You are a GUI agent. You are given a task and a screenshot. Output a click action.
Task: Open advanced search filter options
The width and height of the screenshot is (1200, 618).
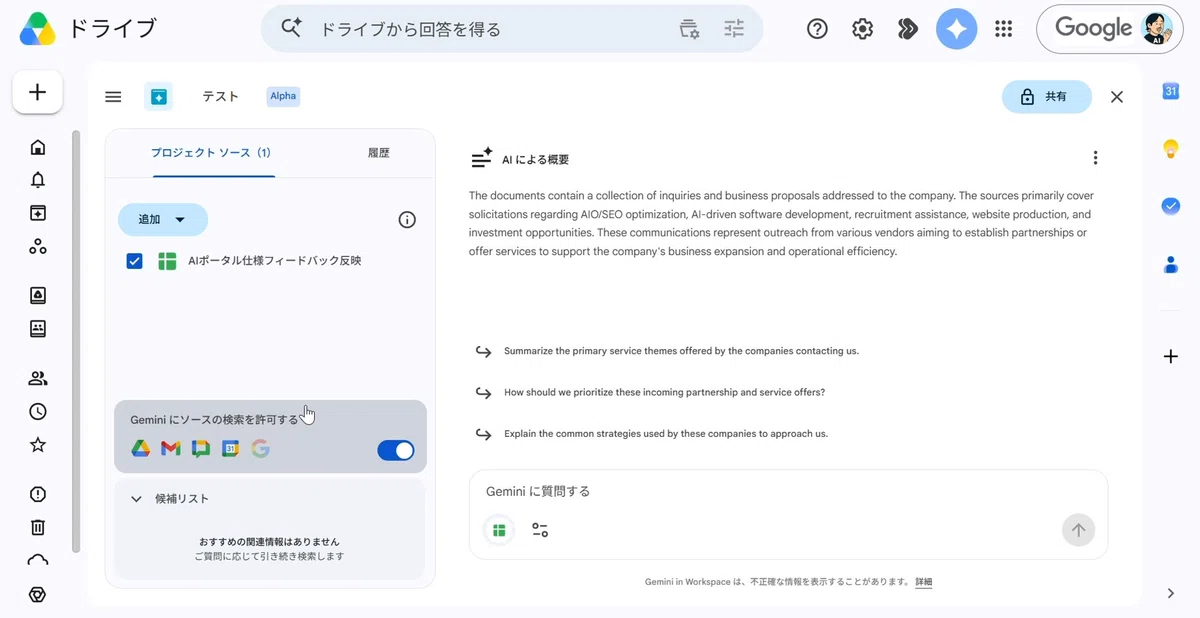[x=734, y=29]
